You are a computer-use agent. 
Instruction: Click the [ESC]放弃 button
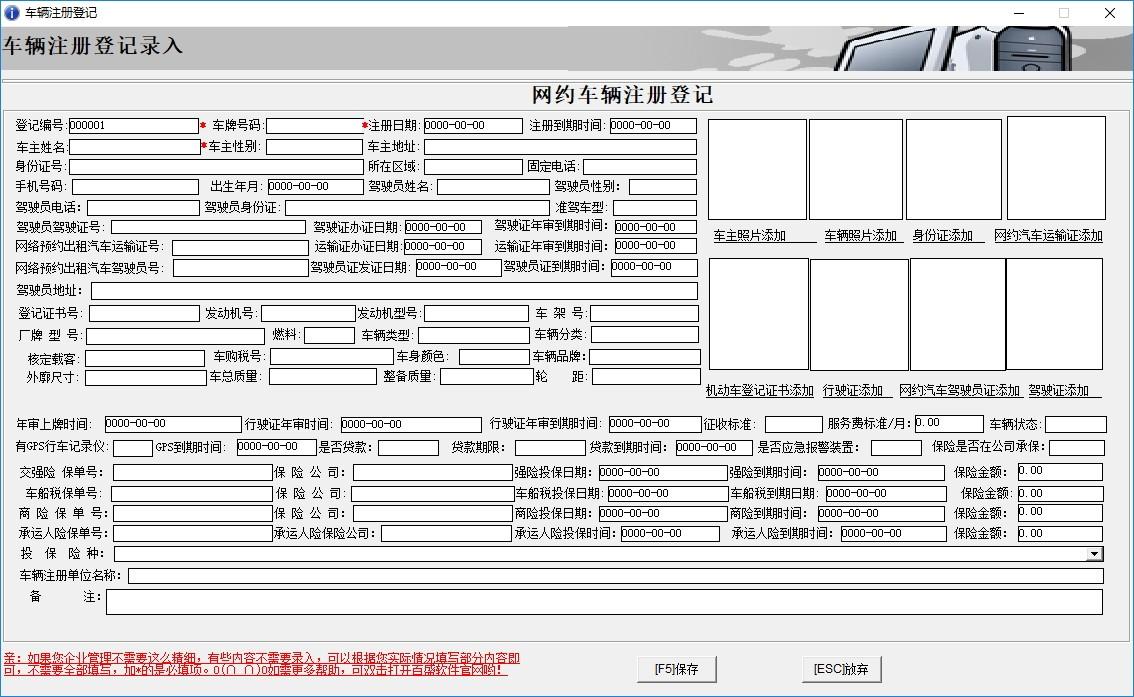point(841,669)
